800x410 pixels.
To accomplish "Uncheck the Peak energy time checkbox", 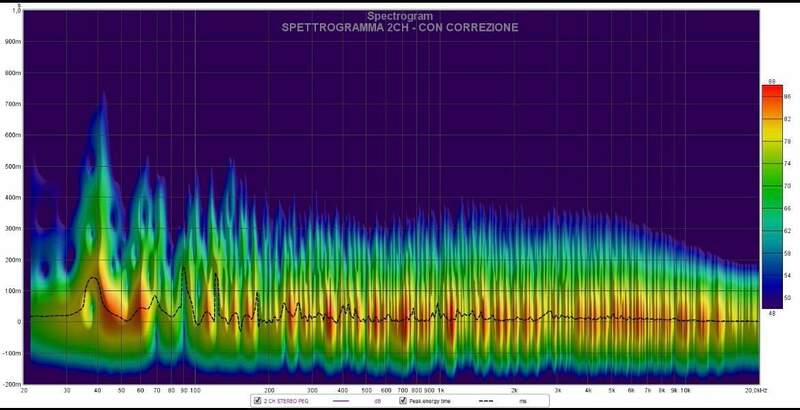I will point(403,401).
